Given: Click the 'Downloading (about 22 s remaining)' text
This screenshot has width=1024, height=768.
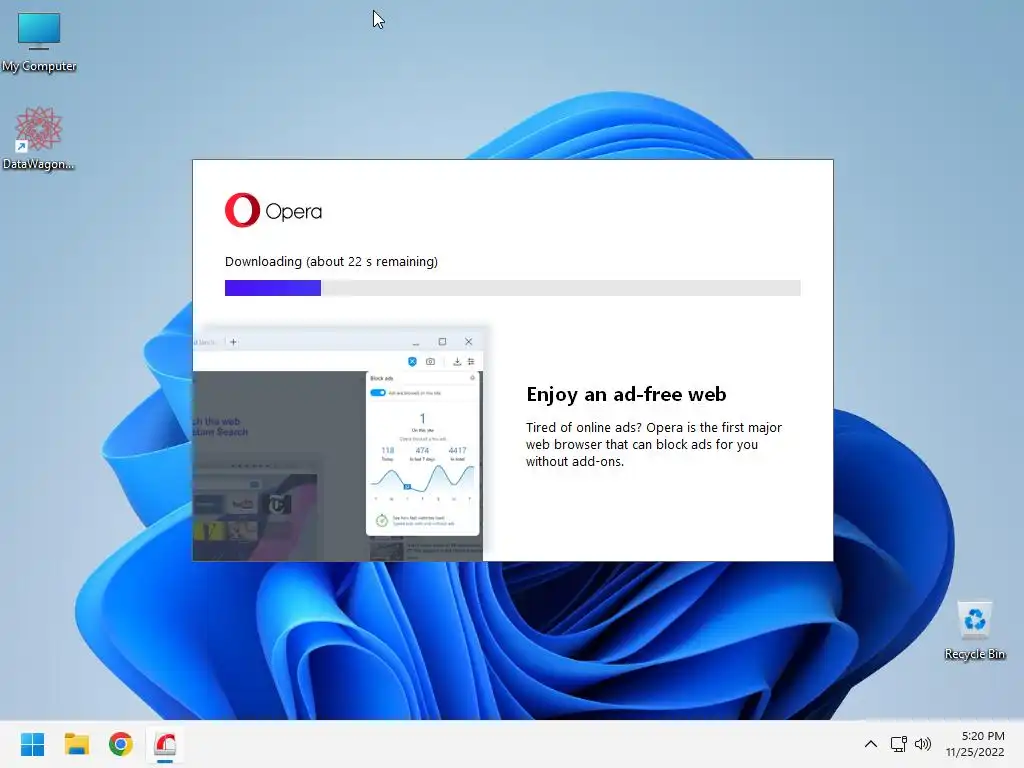Looking at the screenshot, I should pos(331,261).
